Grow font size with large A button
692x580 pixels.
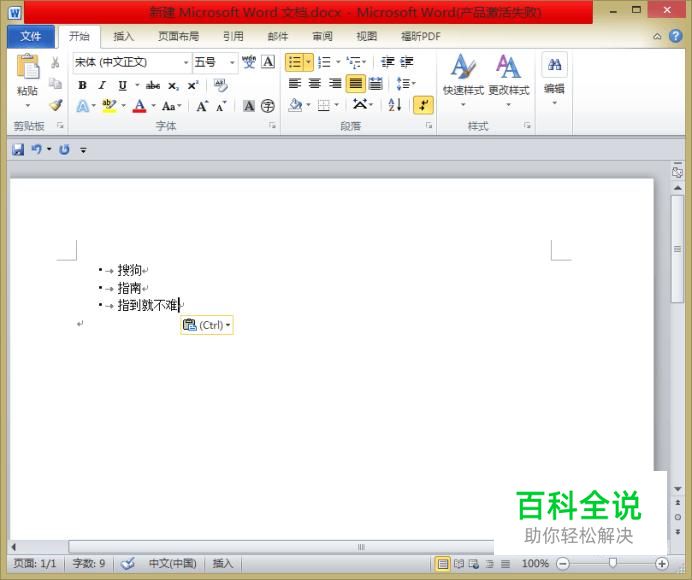tap(202, 106)
